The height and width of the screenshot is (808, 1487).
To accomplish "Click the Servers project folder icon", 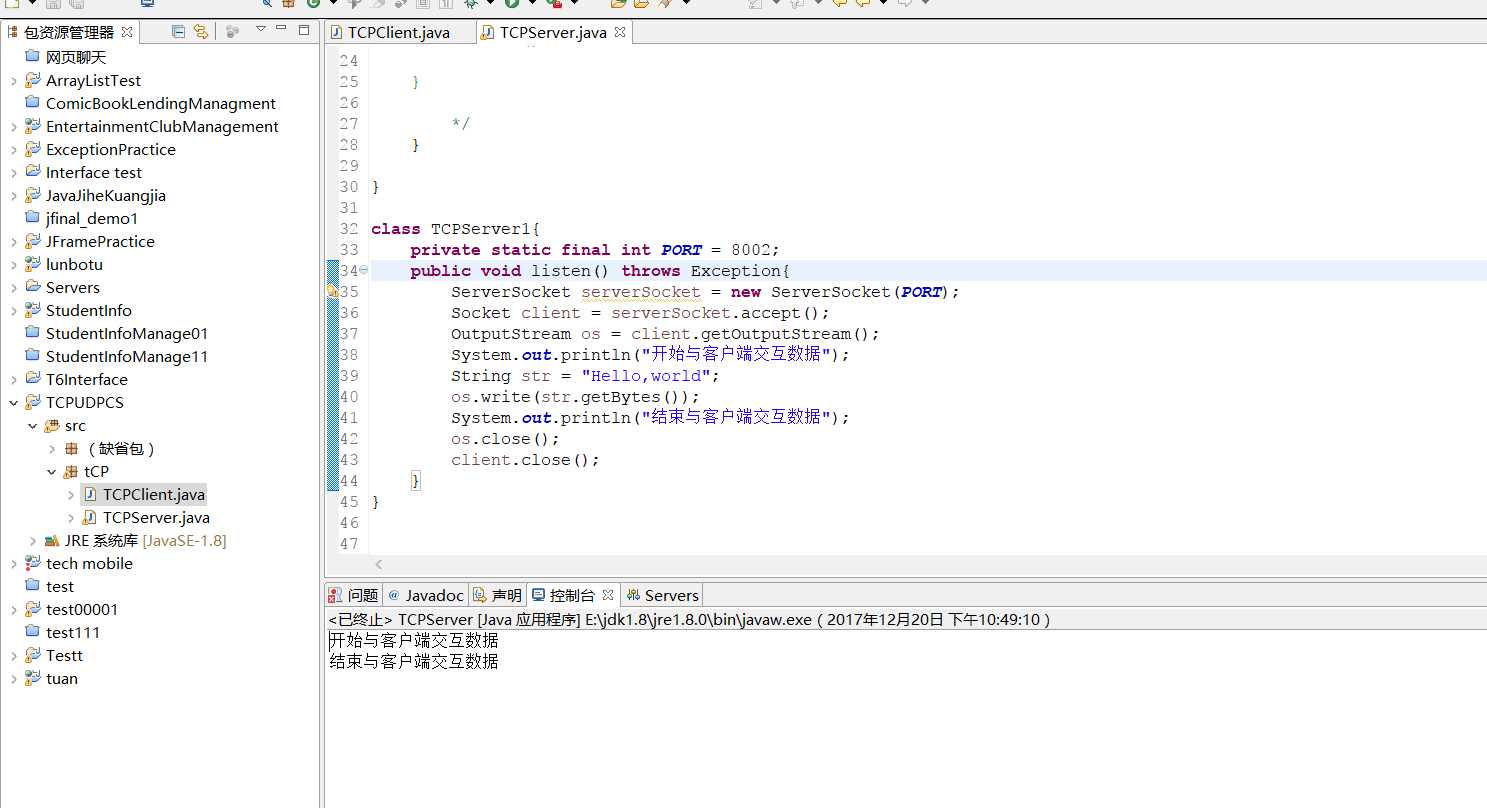I will click(x=33, y=287).
